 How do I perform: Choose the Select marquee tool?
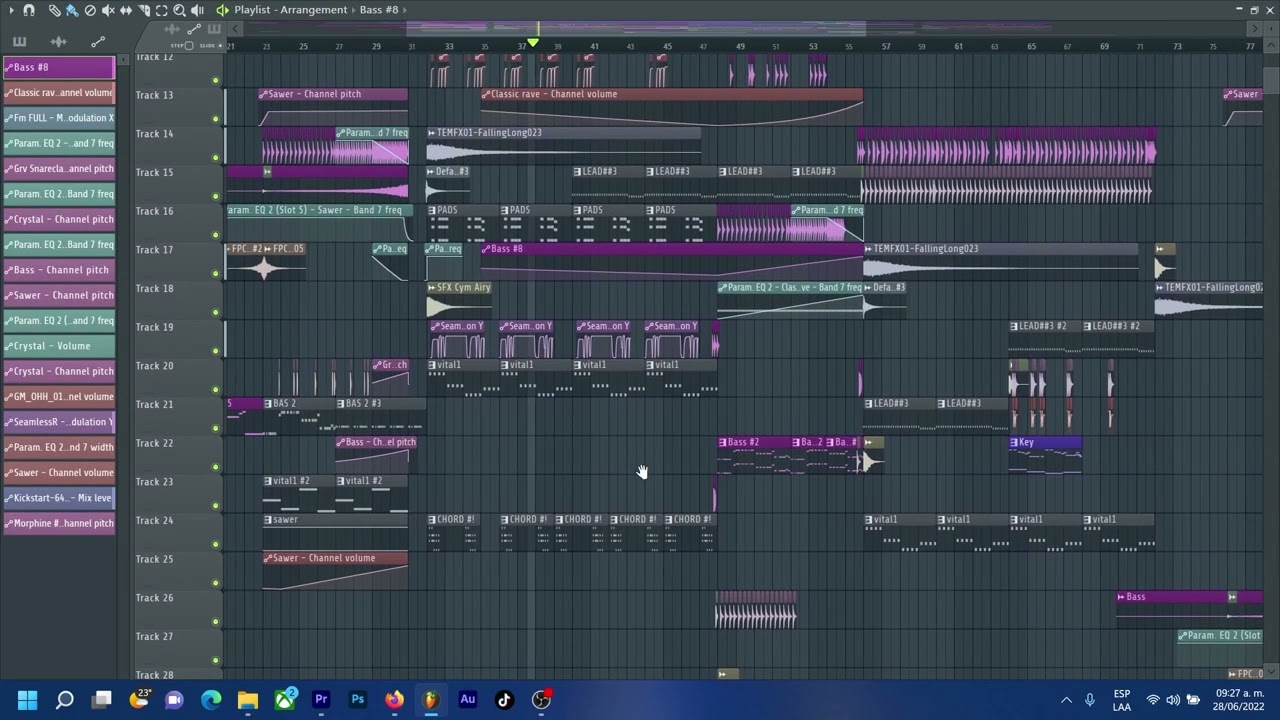coord(161,10)
